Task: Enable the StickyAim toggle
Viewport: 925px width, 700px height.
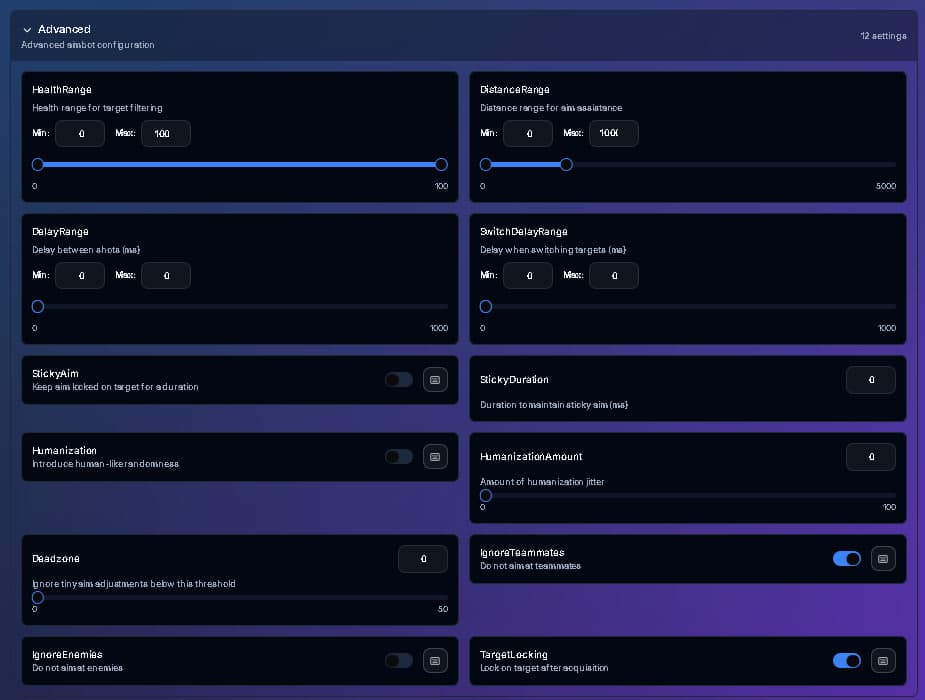Action: pos(398,380)
